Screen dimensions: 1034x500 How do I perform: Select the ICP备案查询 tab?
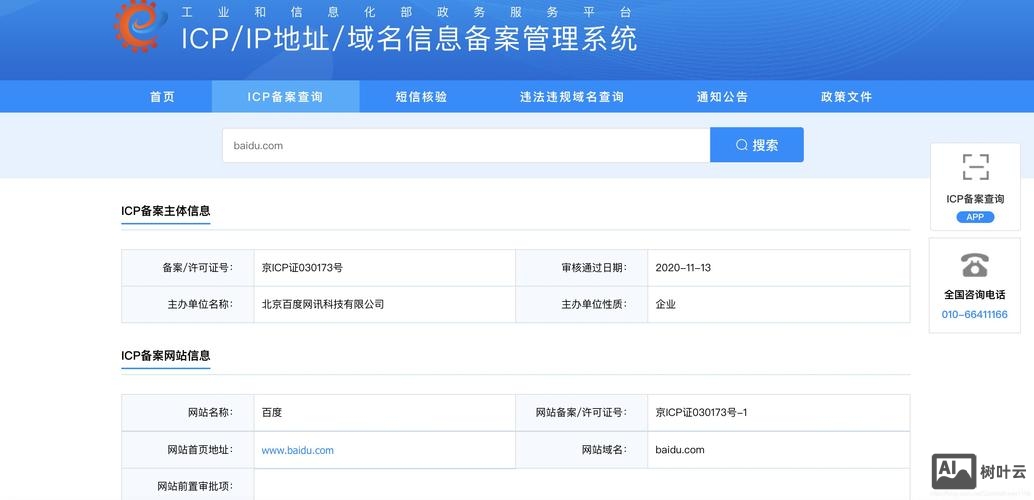(286, 97)
